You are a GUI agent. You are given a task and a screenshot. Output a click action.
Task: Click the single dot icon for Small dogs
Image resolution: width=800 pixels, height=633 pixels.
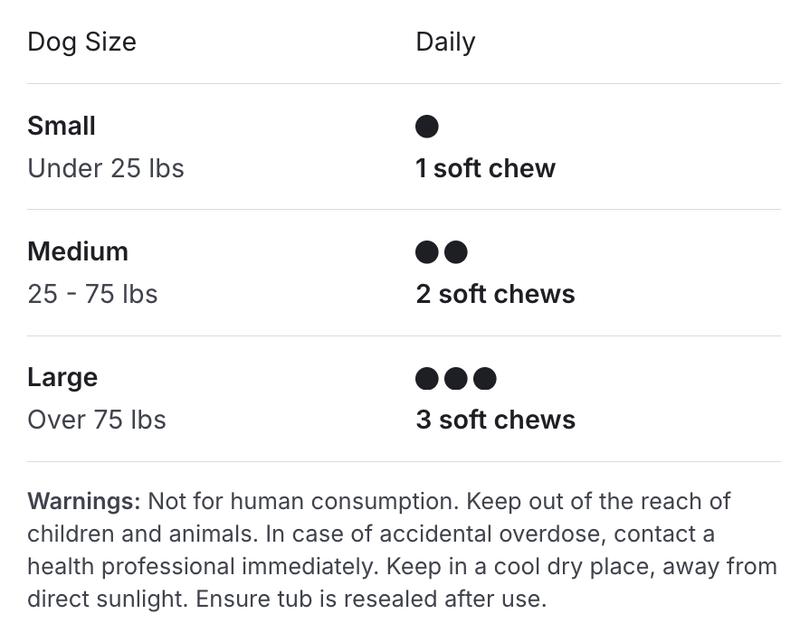tap(427, 127)
